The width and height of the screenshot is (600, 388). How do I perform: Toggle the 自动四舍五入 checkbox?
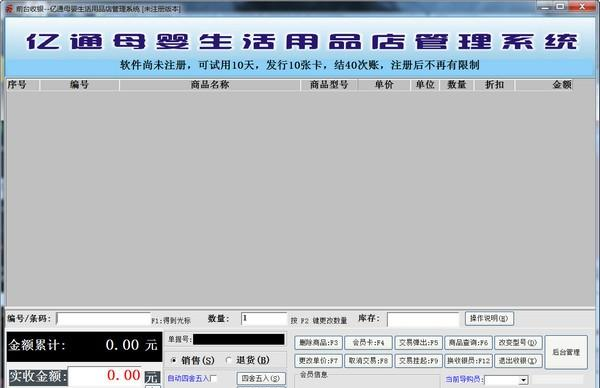pyautogui.click(x=214, y=378)
